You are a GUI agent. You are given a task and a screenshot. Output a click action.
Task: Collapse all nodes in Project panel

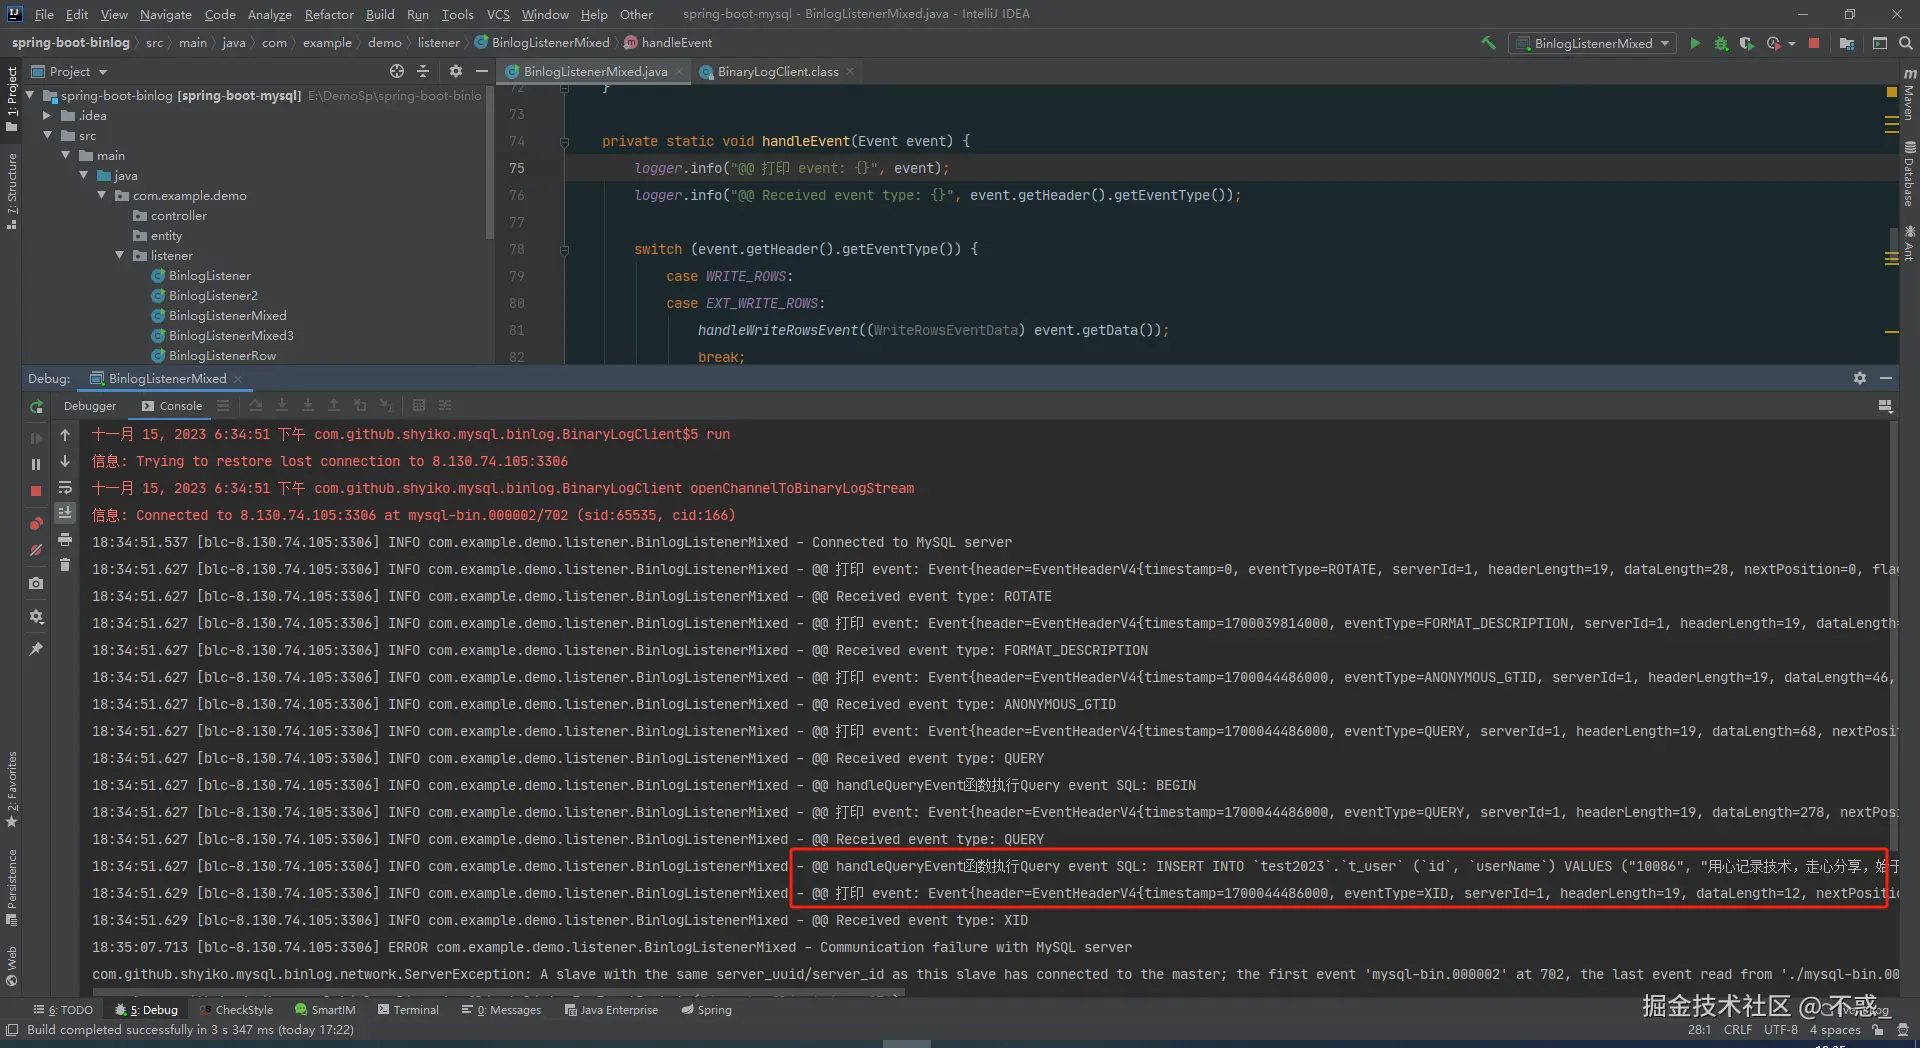pyautogui.click(x=423, y=71)
